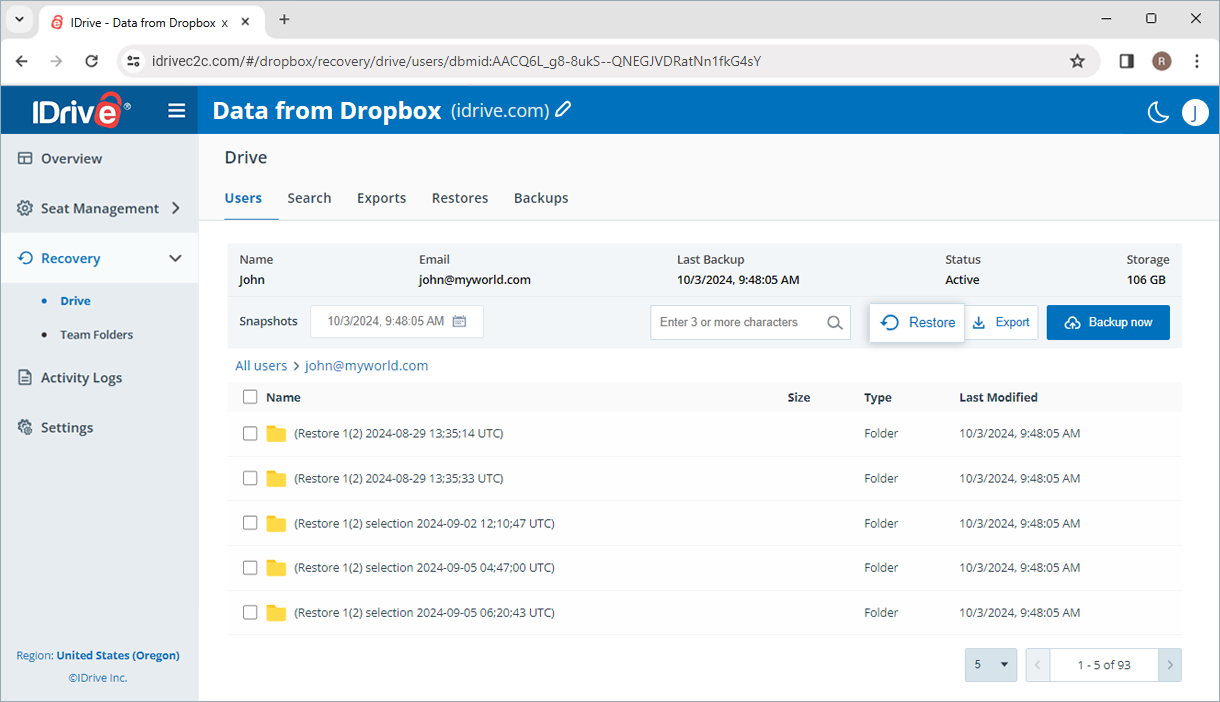
Task: Open the hamburger menu next to IDrive logo
Action: point(177,110)
